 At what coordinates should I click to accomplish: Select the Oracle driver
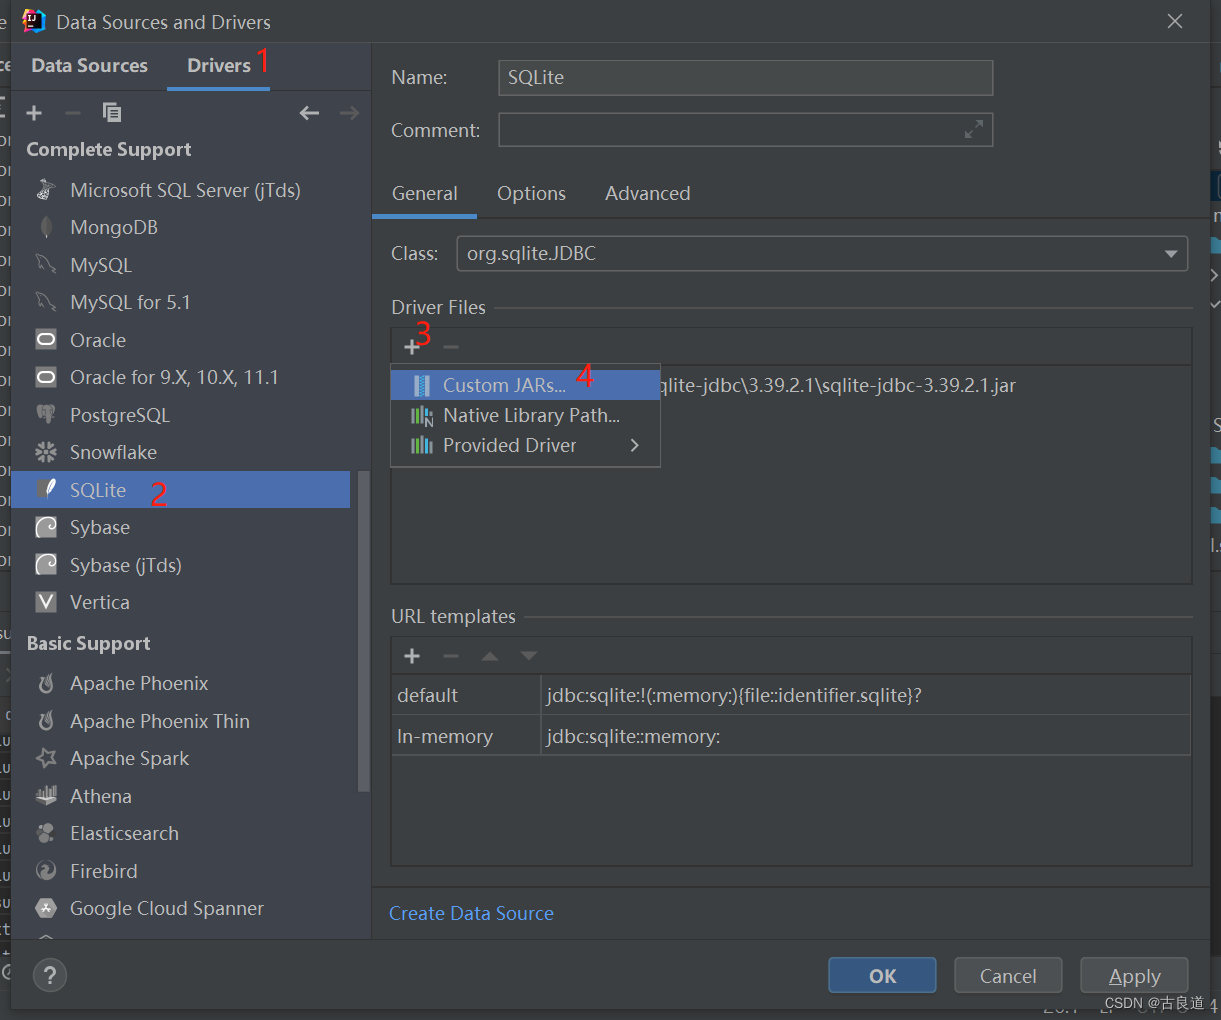(x=181, y=340)
